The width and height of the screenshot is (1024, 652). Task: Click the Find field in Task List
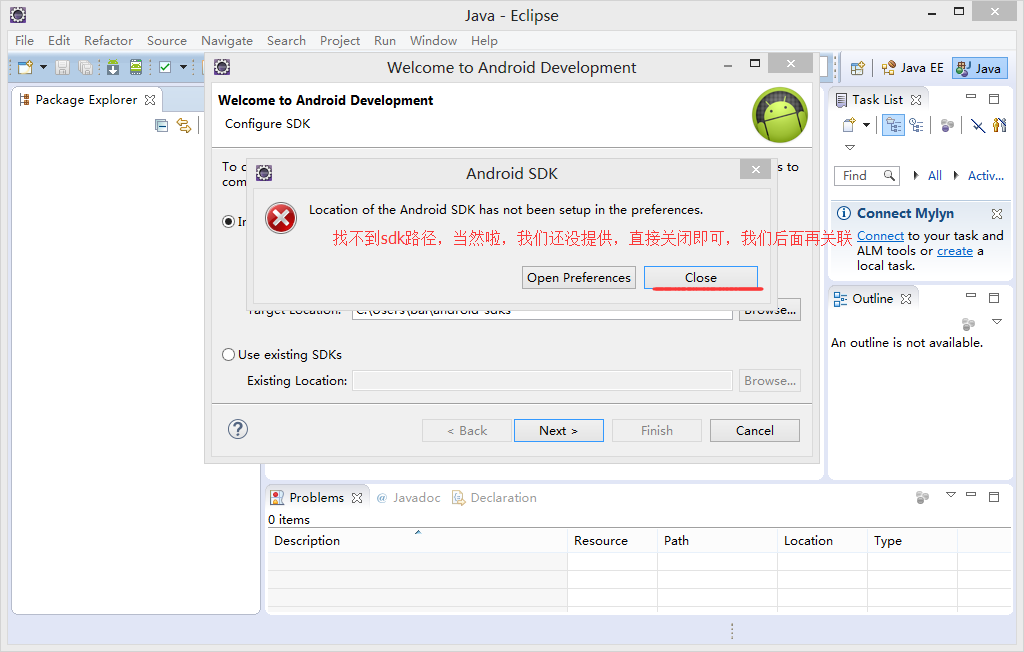click(x=867, y=176)
